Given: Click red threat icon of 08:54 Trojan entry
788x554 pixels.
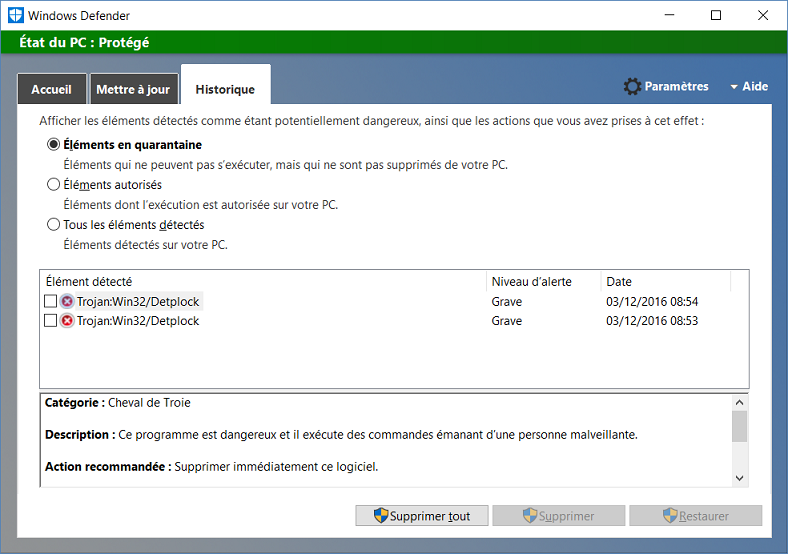Looking at the screenshot, I should [x=67, y=302].
